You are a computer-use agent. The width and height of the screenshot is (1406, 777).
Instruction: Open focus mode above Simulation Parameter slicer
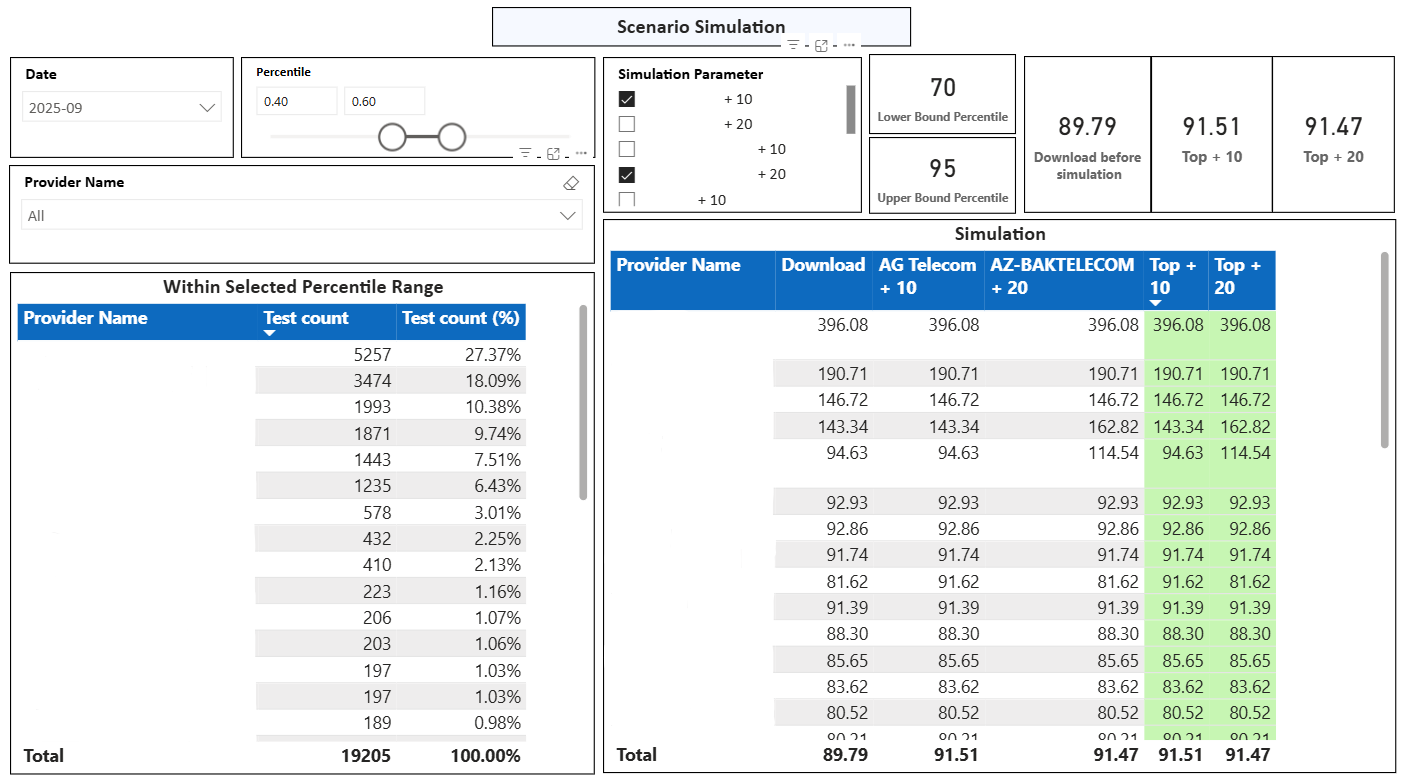tap(821, 45)
